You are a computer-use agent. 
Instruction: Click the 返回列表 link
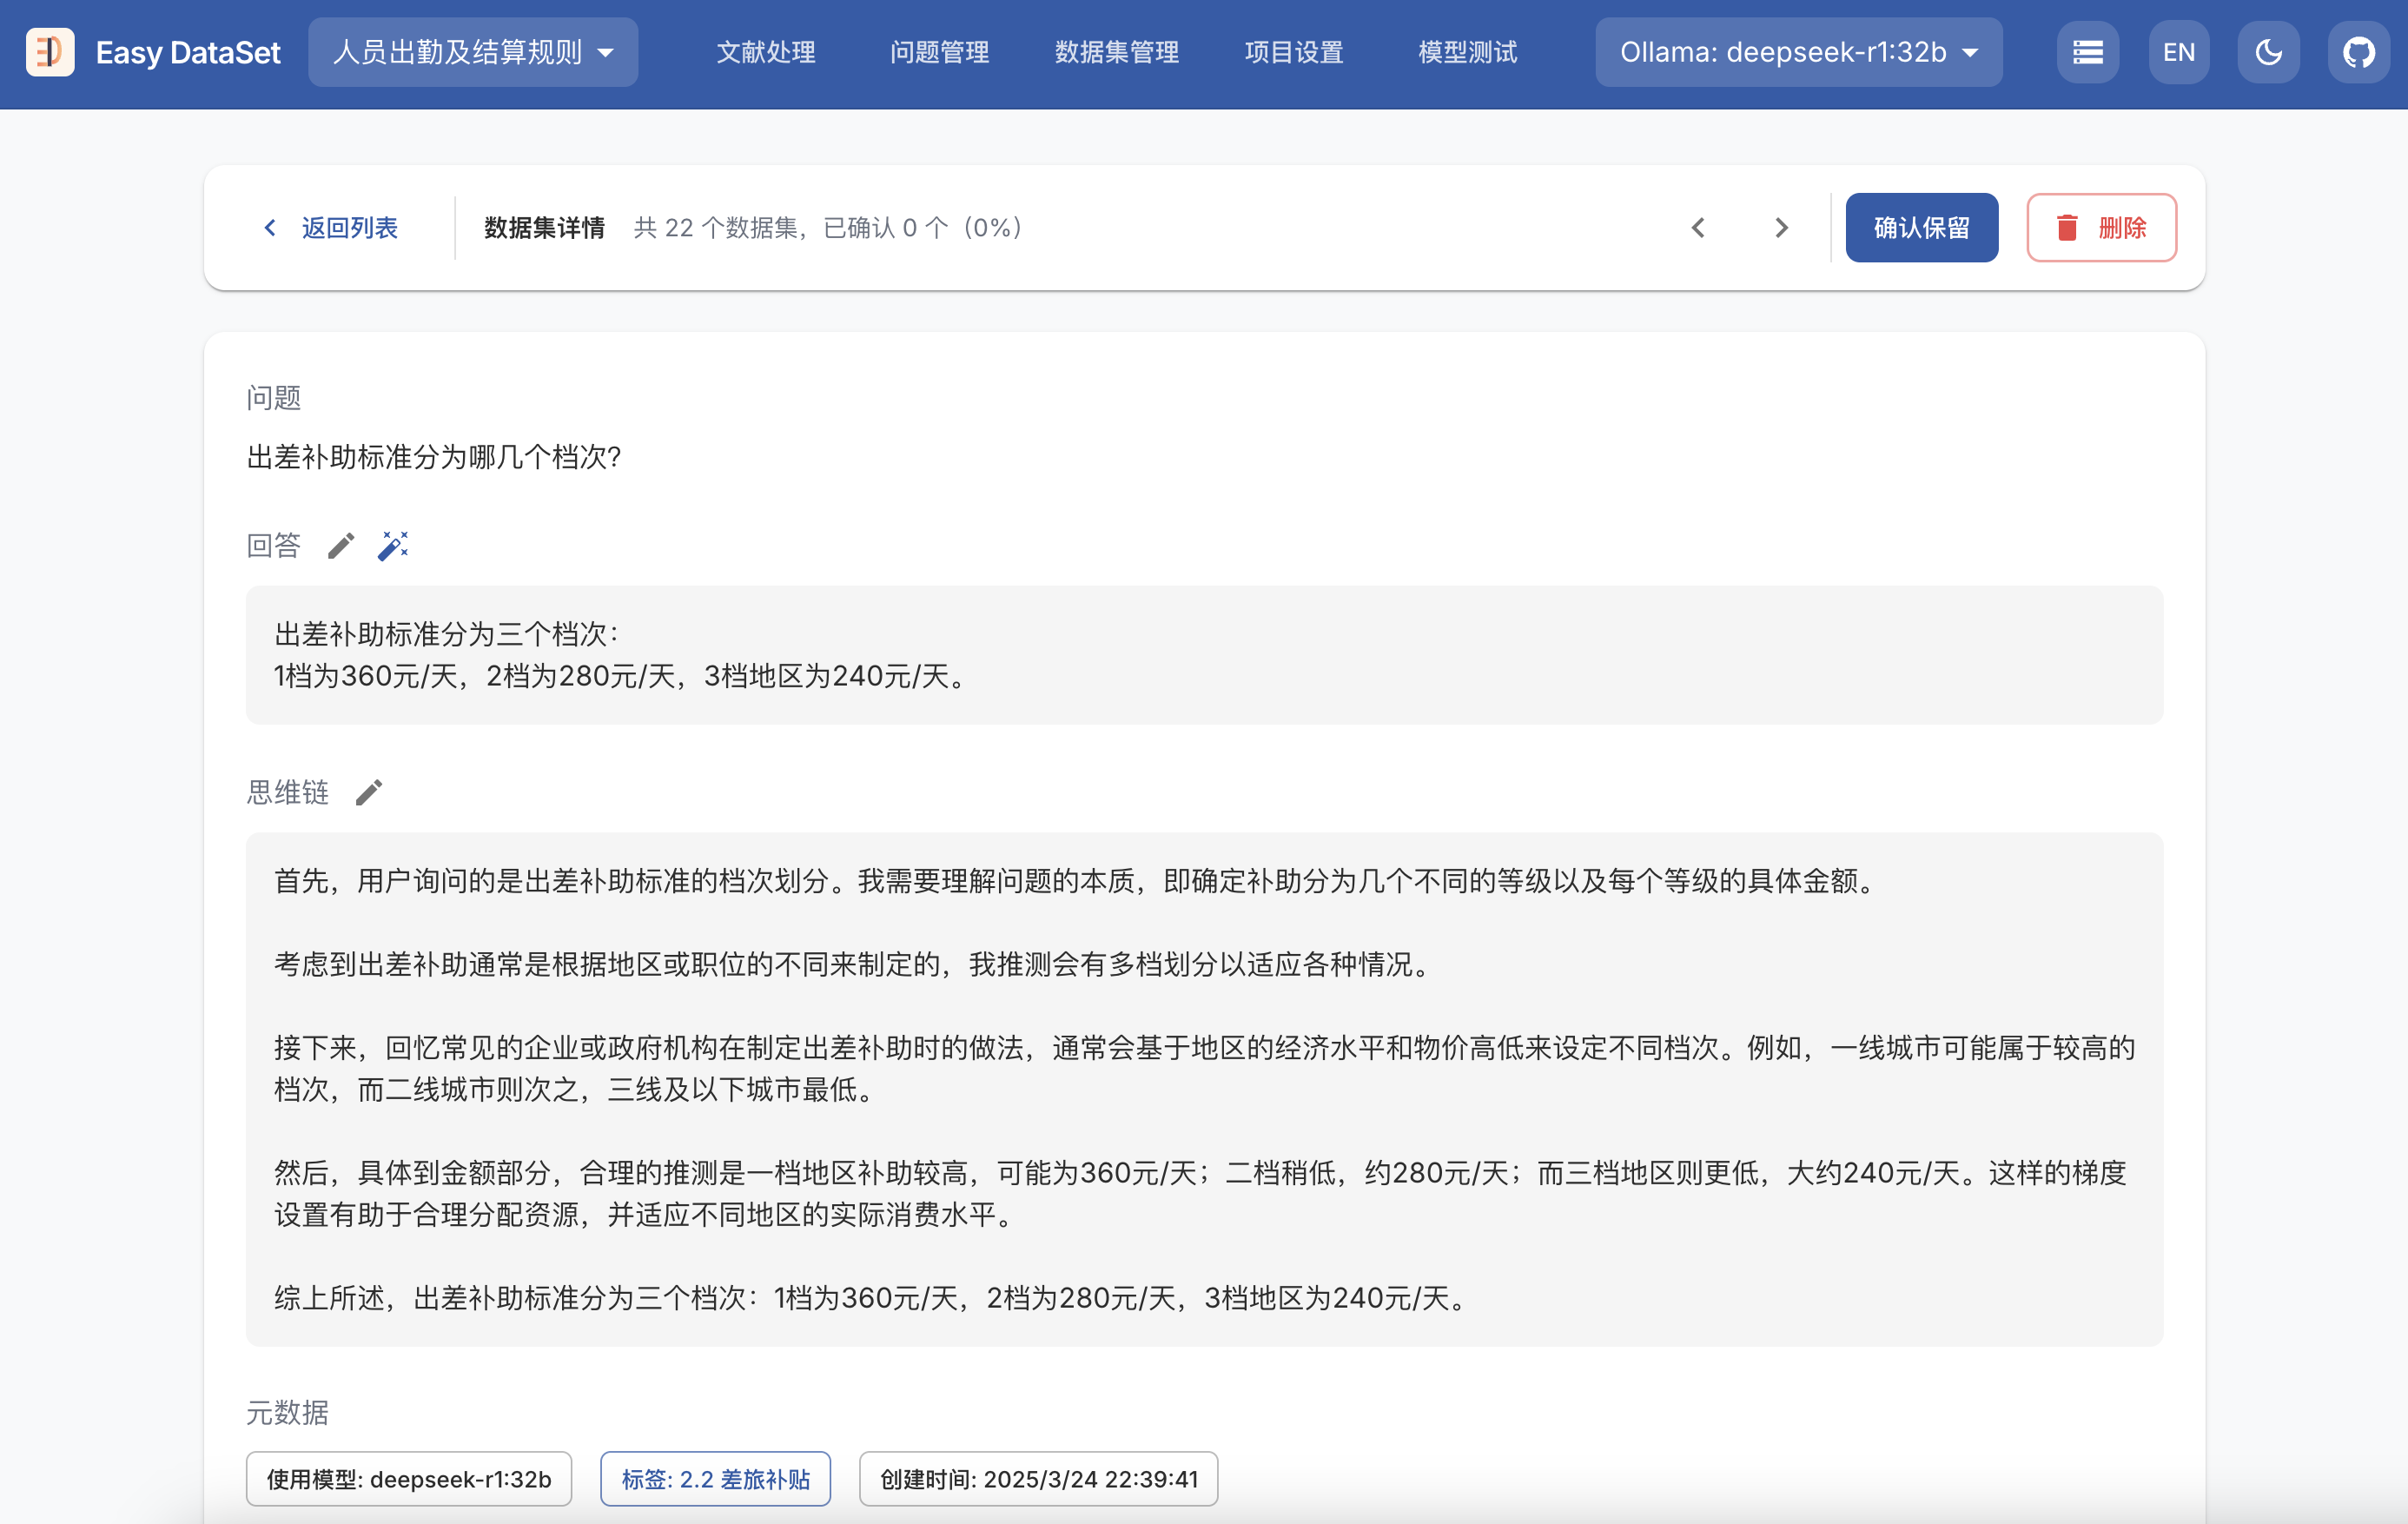point(330,228)
